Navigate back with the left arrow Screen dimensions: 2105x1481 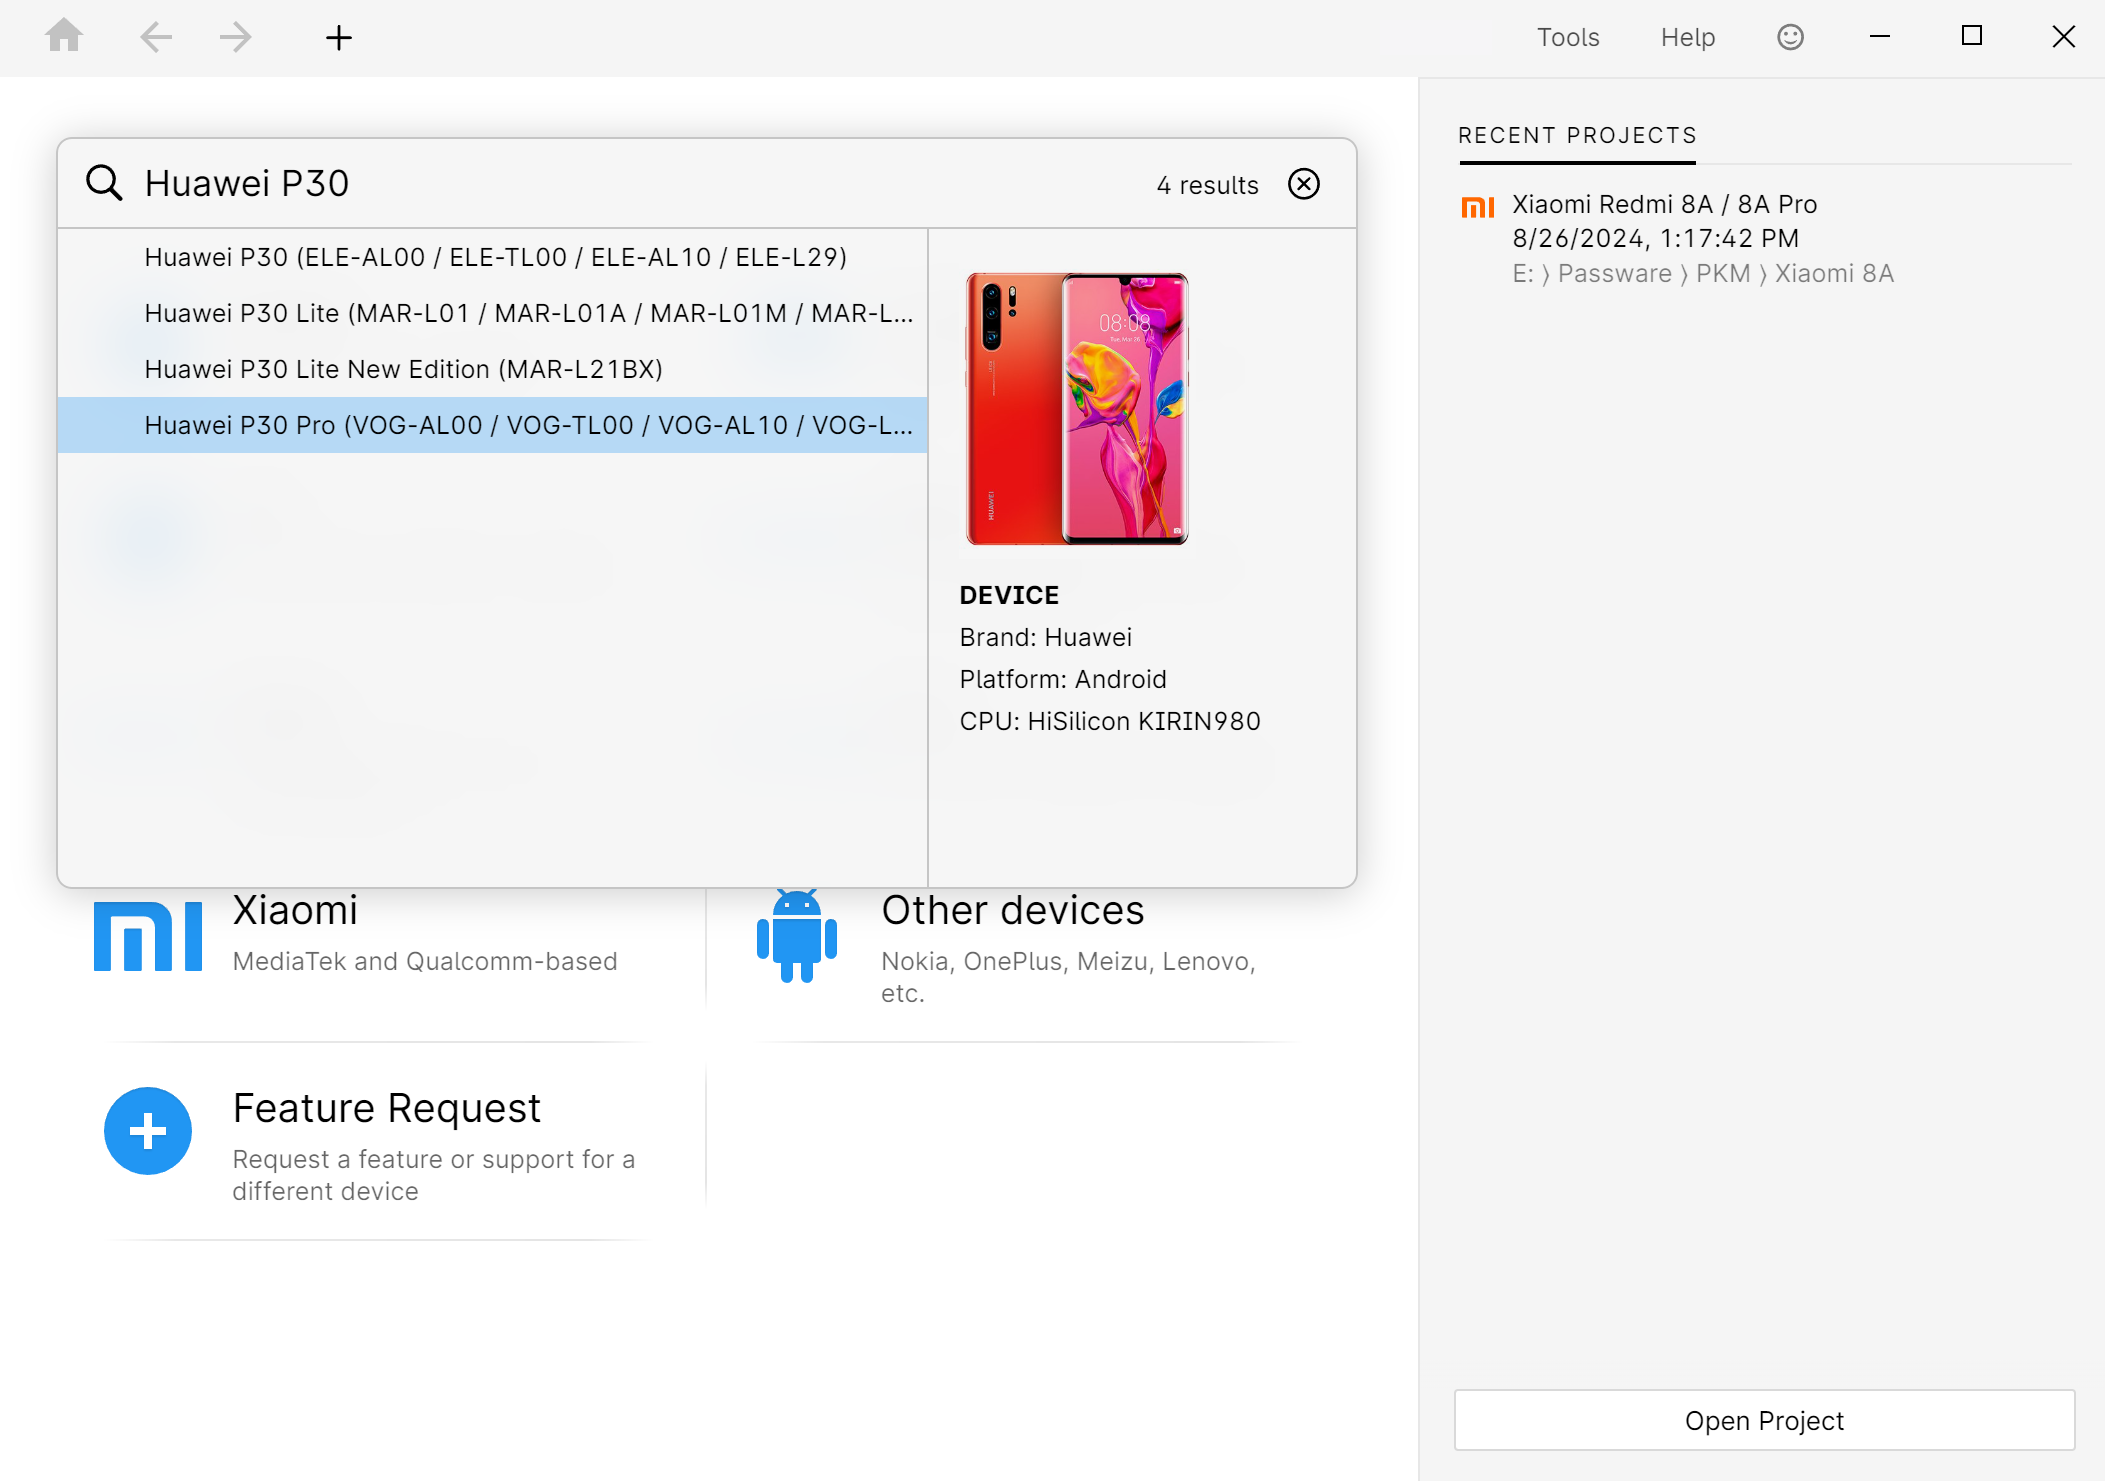[155, 38]
